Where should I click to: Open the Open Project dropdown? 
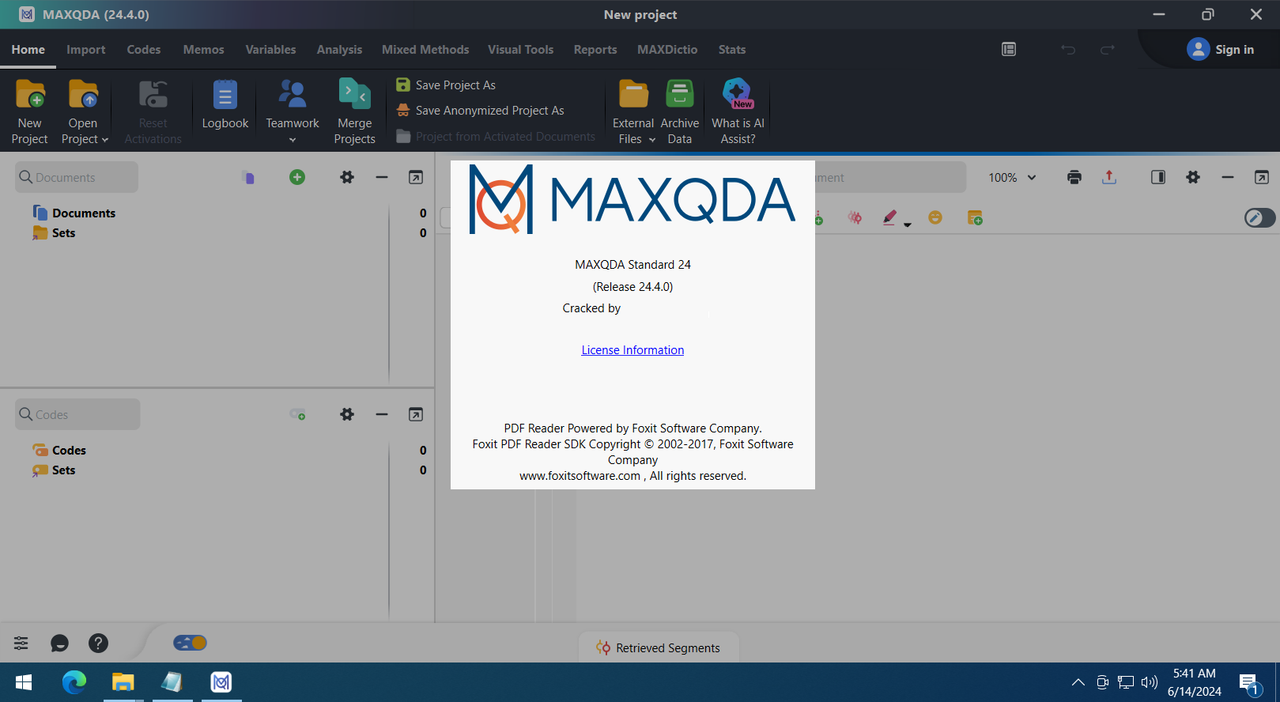click(x=104, y=140)
